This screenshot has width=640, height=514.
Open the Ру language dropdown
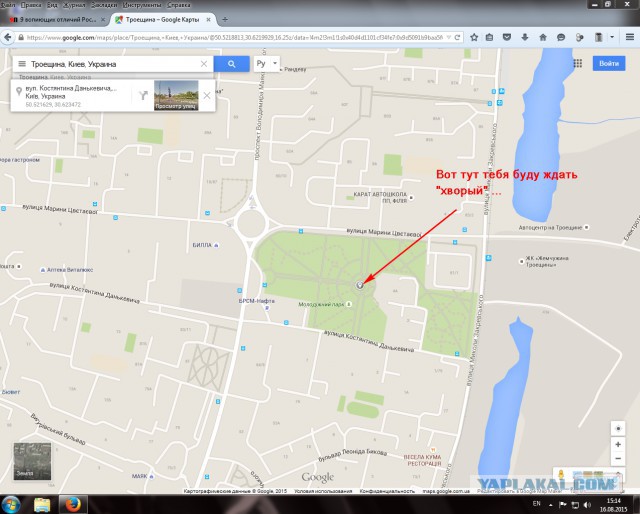pyautogui.click(x=267, y=64)
